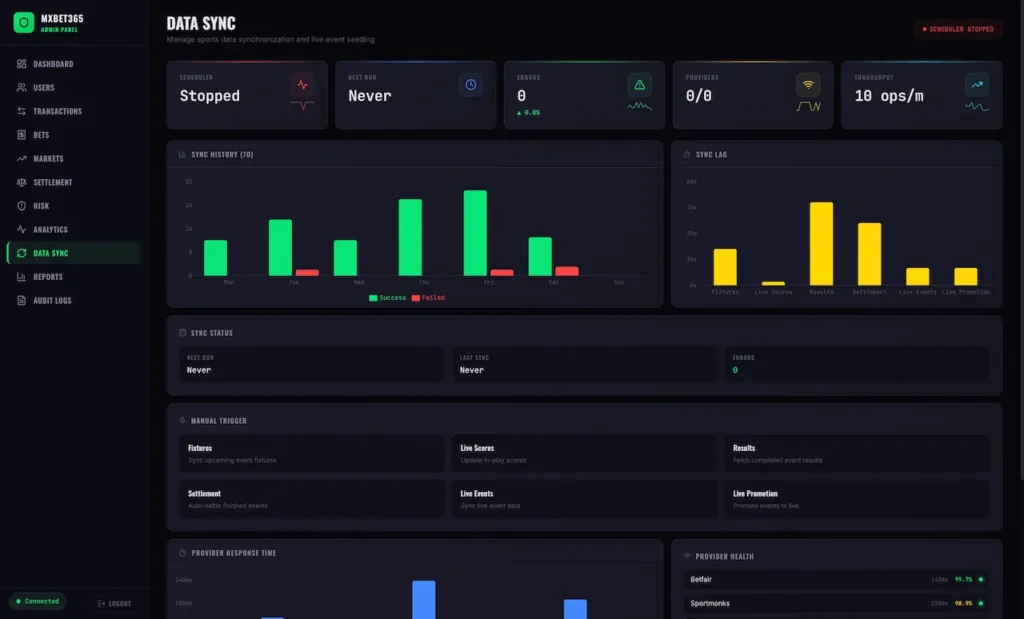Open the Transactions section

[x=73, y=111]
